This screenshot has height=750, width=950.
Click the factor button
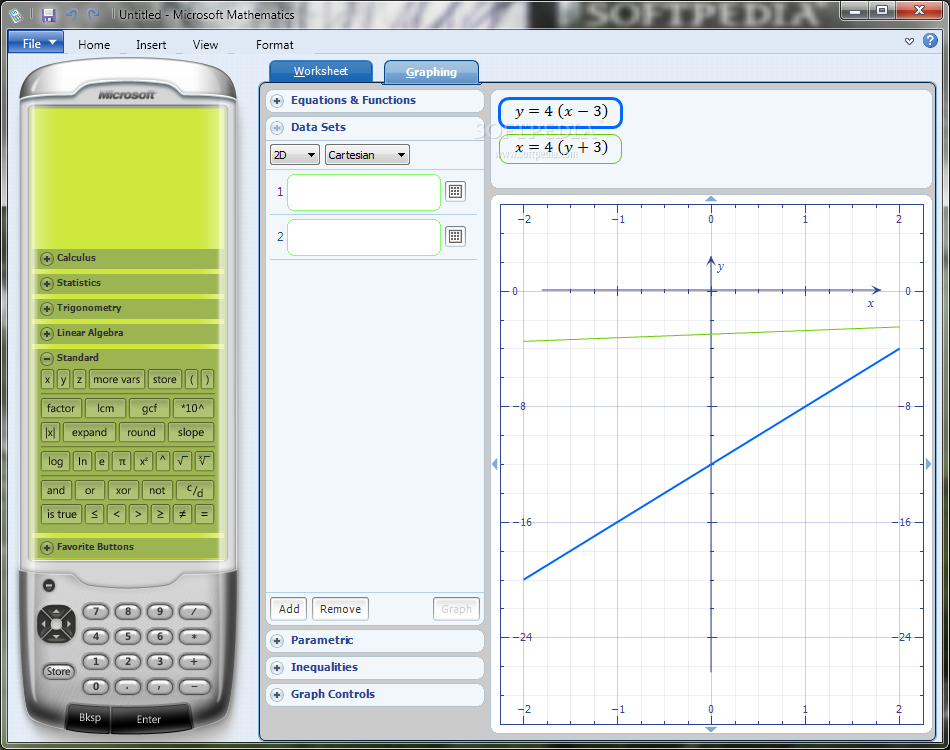61,408
